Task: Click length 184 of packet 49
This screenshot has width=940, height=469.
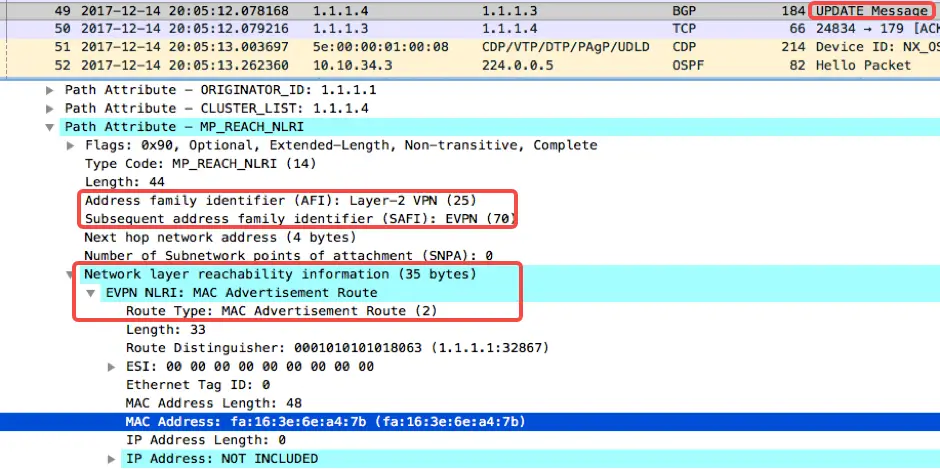Action: pos(793,11)
